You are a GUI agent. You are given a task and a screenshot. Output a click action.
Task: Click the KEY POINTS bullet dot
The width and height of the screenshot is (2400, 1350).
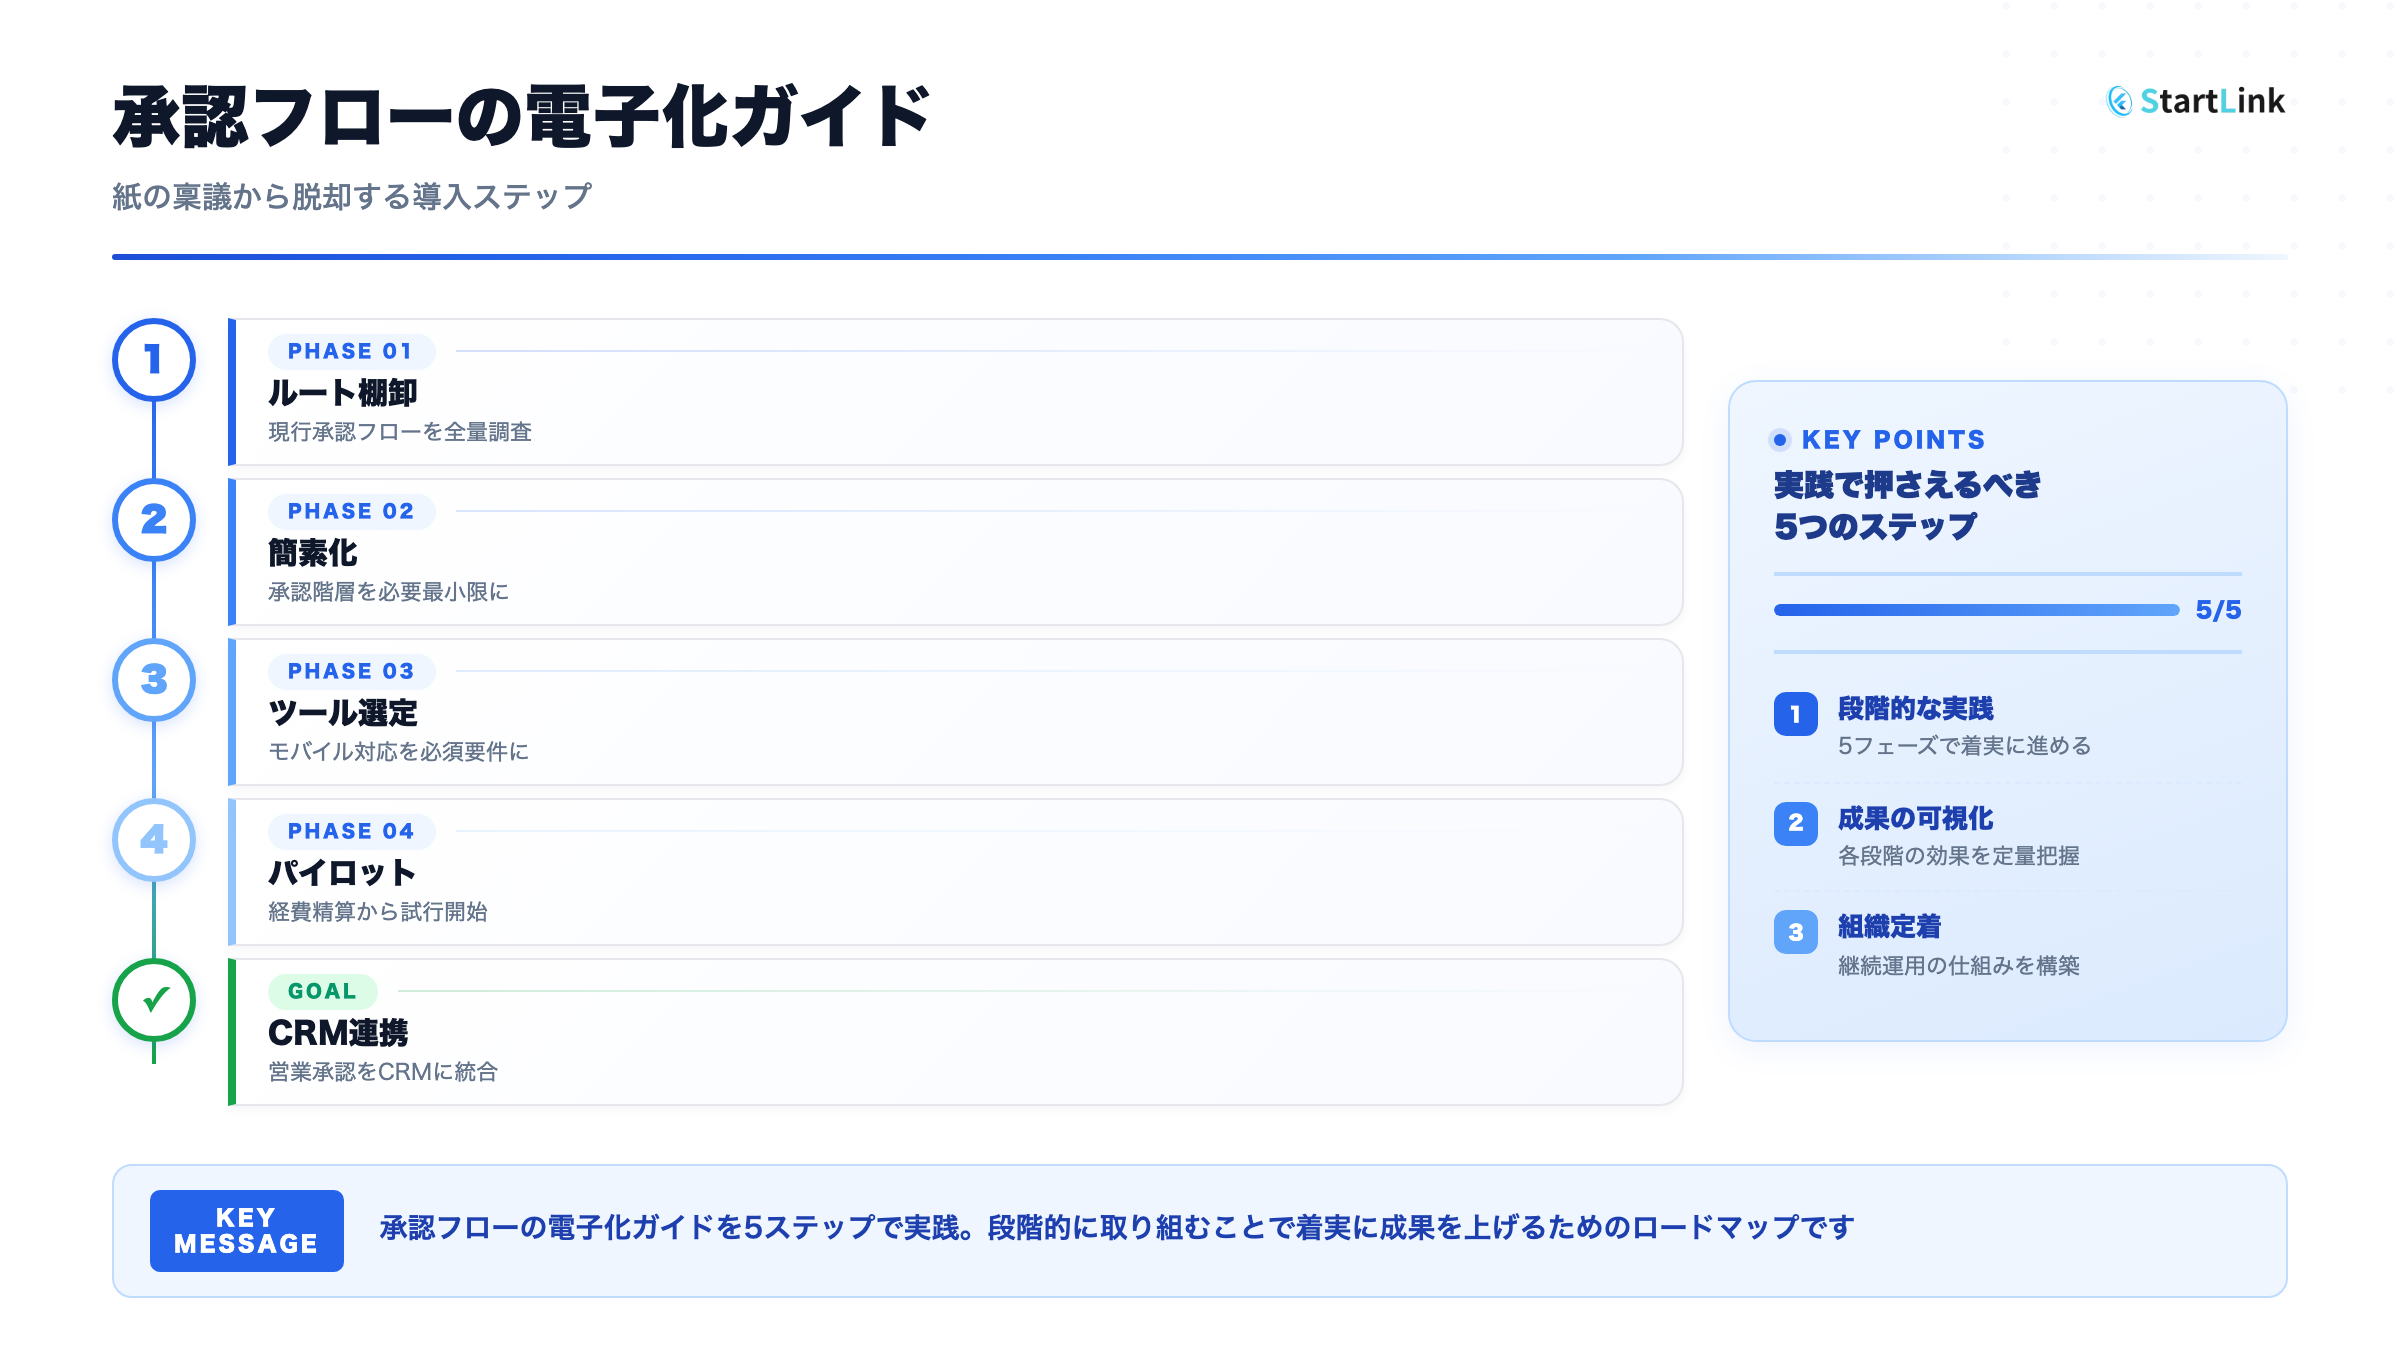click(1779, 440)
